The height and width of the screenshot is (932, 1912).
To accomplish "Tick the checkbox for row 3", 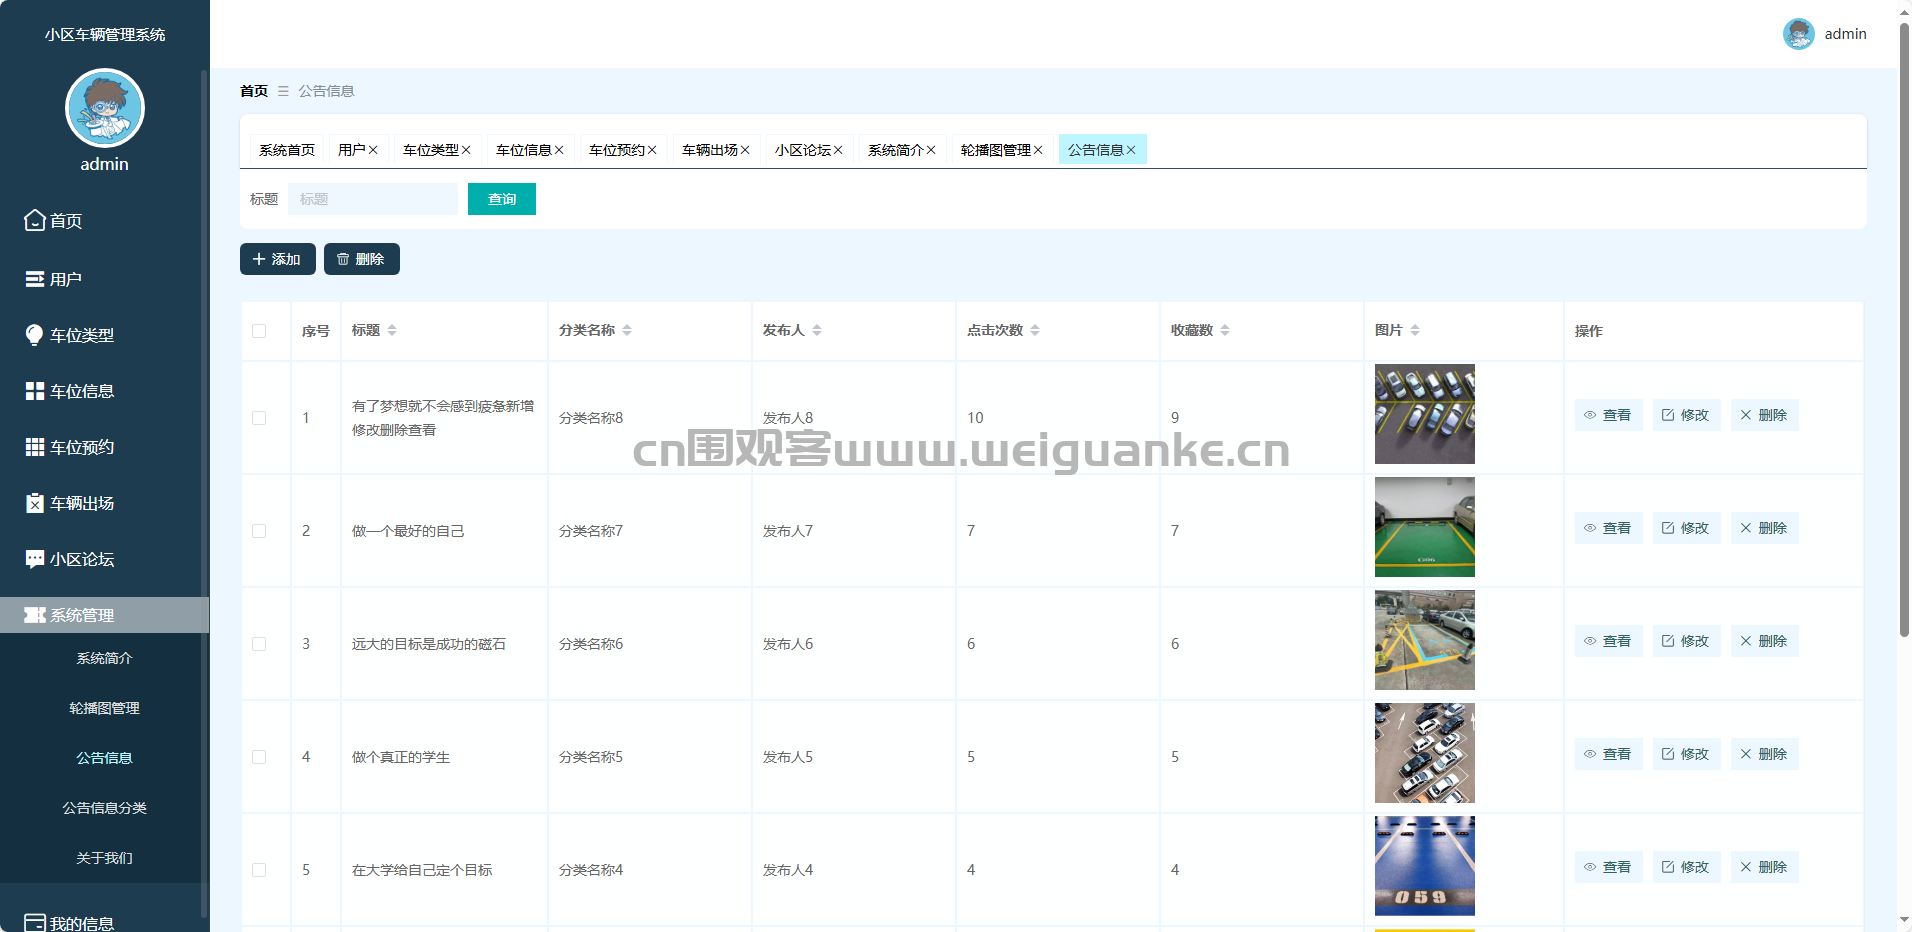I will [259, 644].
